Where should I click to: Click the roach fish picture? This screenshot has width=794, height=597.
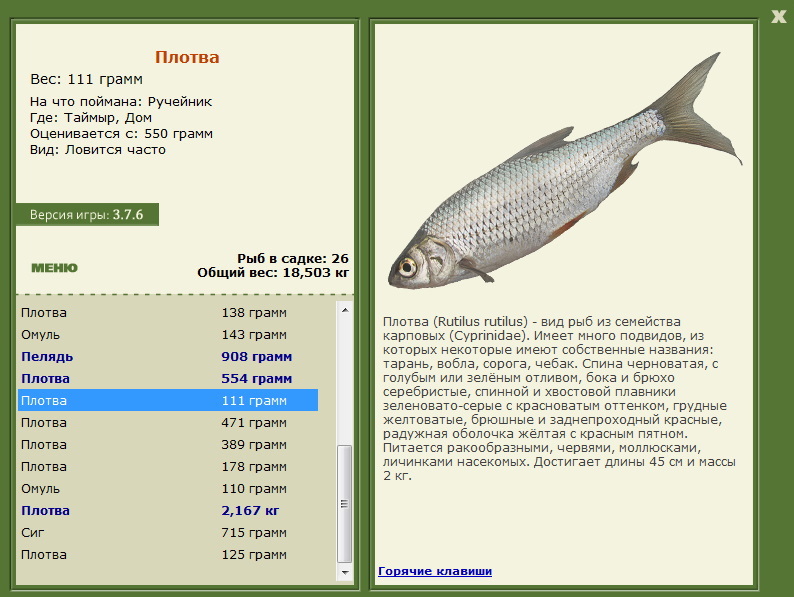[x=565, y=172]
